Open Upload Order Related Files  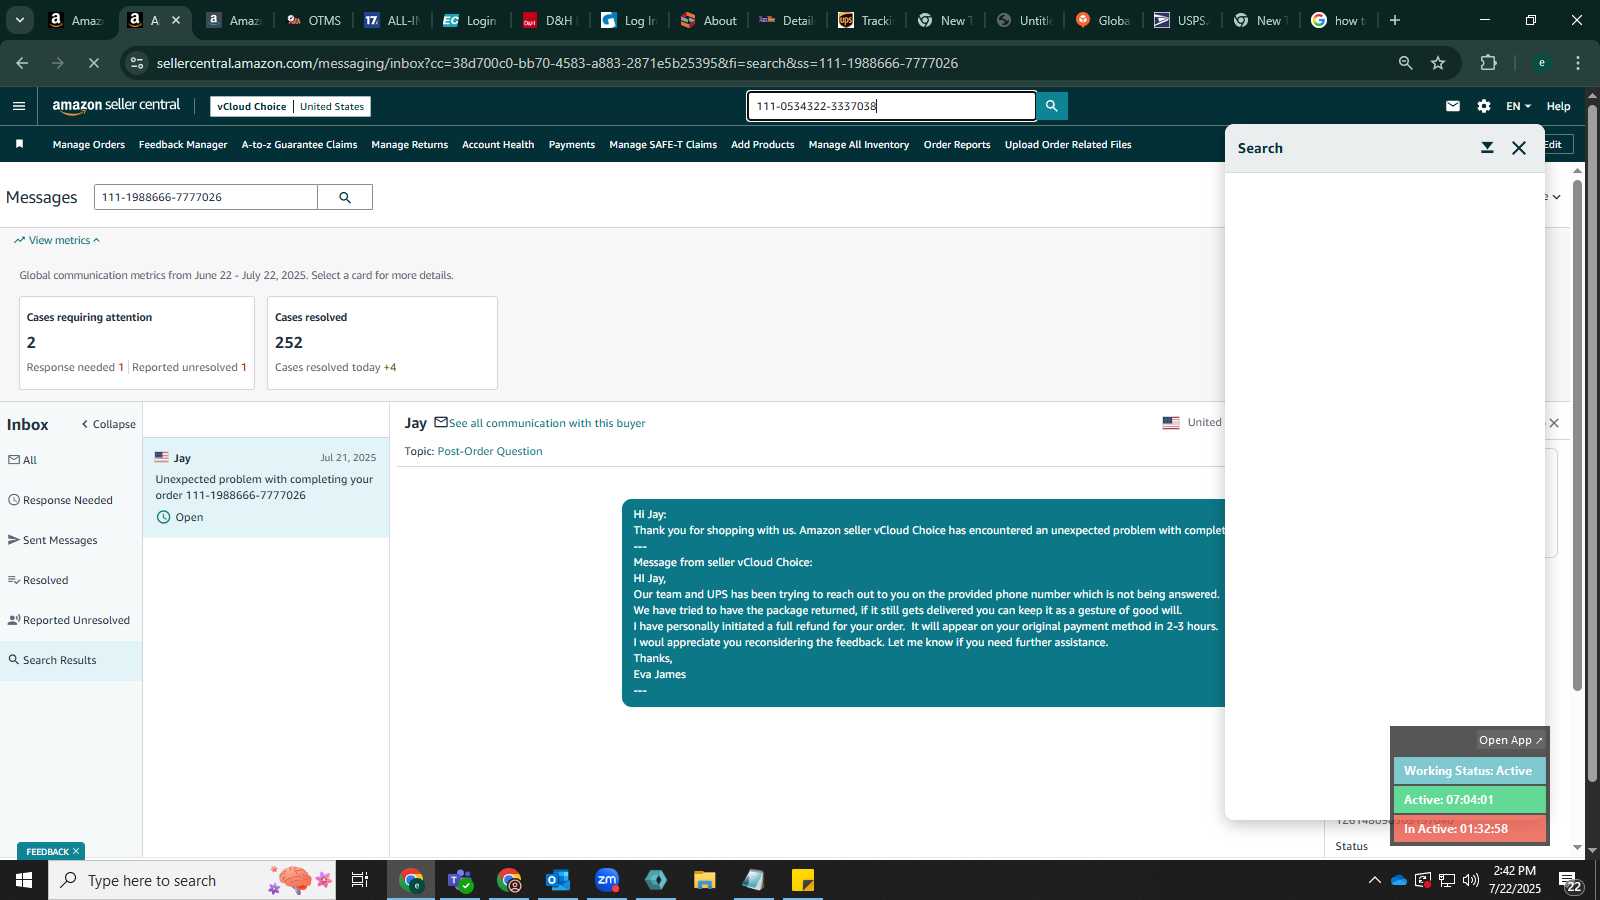tap(1068, 145)
